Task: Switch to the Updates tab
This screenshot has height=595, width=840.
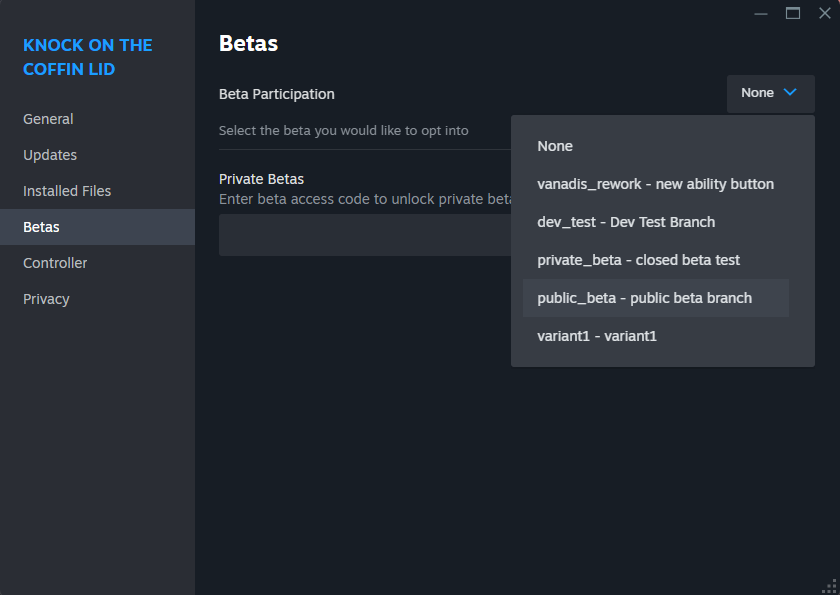Action: [x=97, y=155]
